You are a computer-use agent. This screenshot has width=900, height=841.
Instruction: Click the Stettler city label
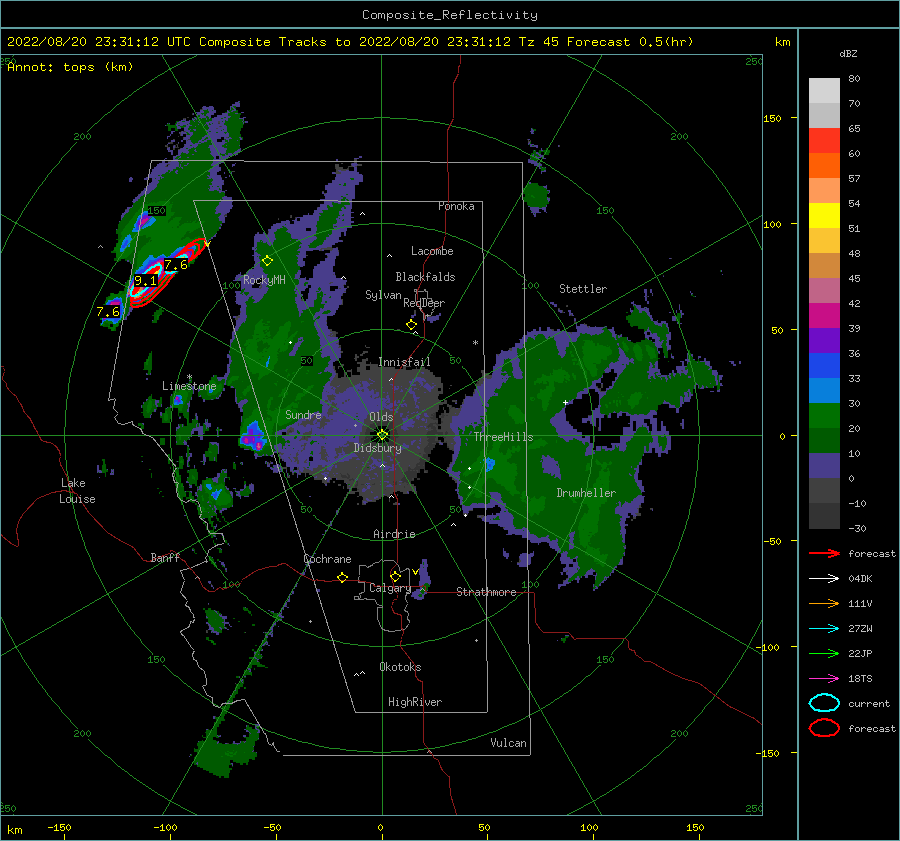pos(583,289)
